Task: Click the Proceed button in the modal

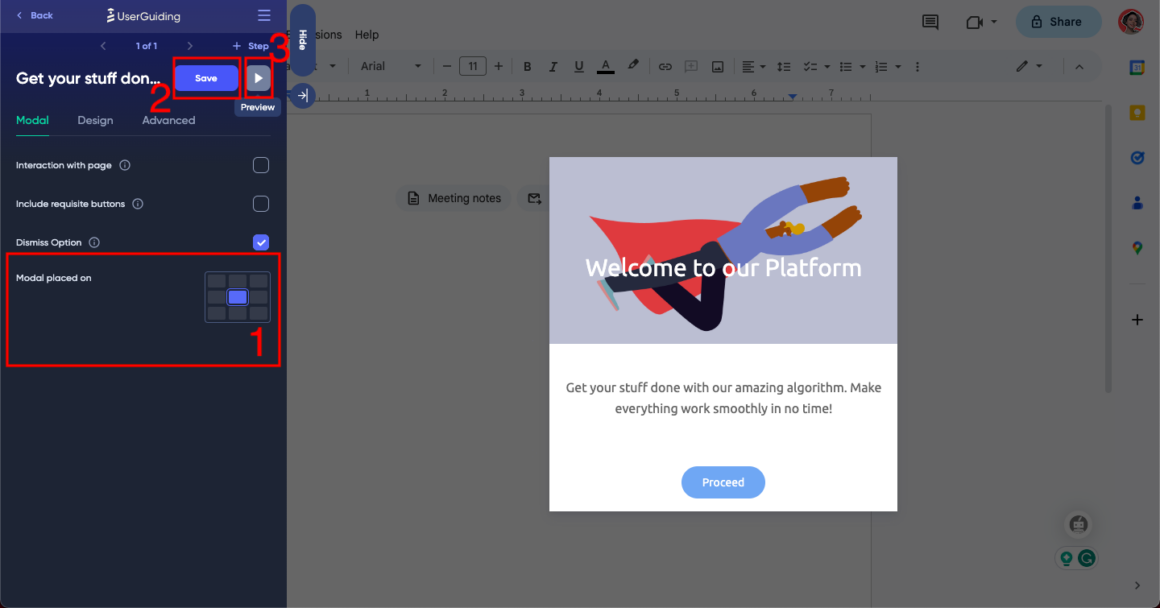Action: pos(723,482)
